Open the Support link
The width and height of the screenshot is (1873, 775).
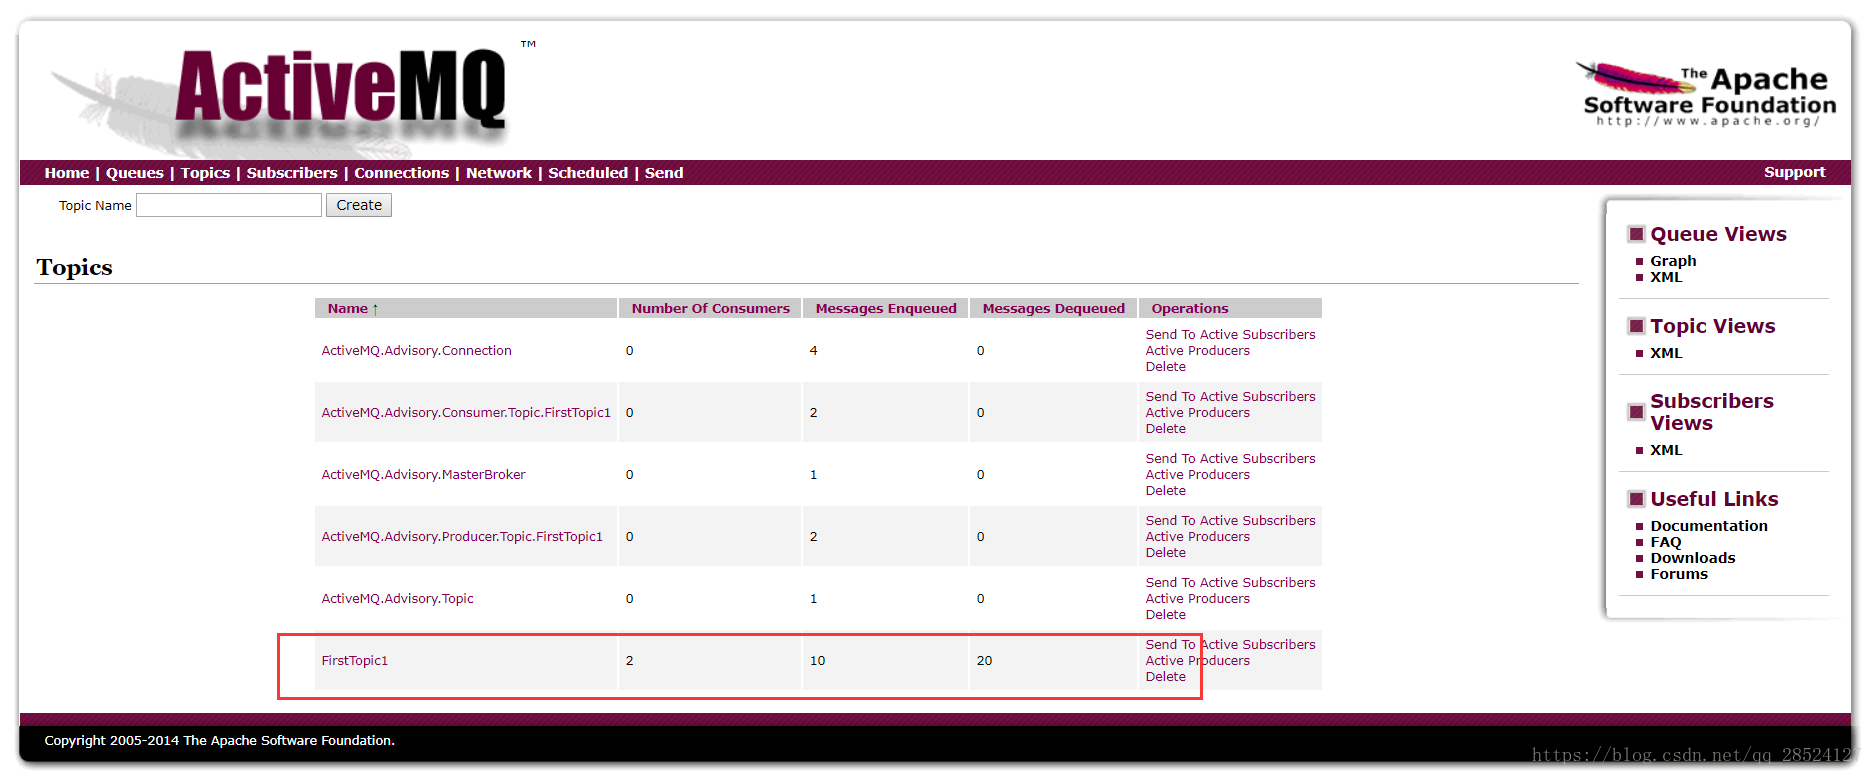[1794, 172]
